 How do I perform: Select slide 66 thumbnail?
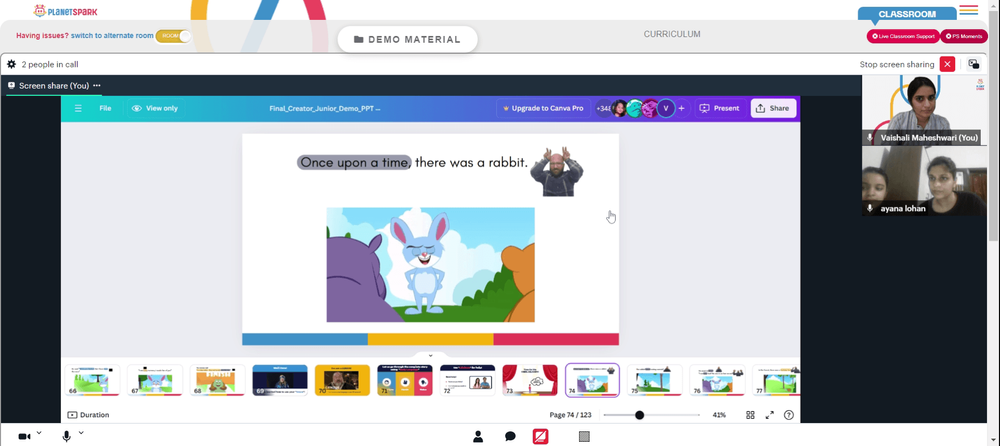pos(92,380)
